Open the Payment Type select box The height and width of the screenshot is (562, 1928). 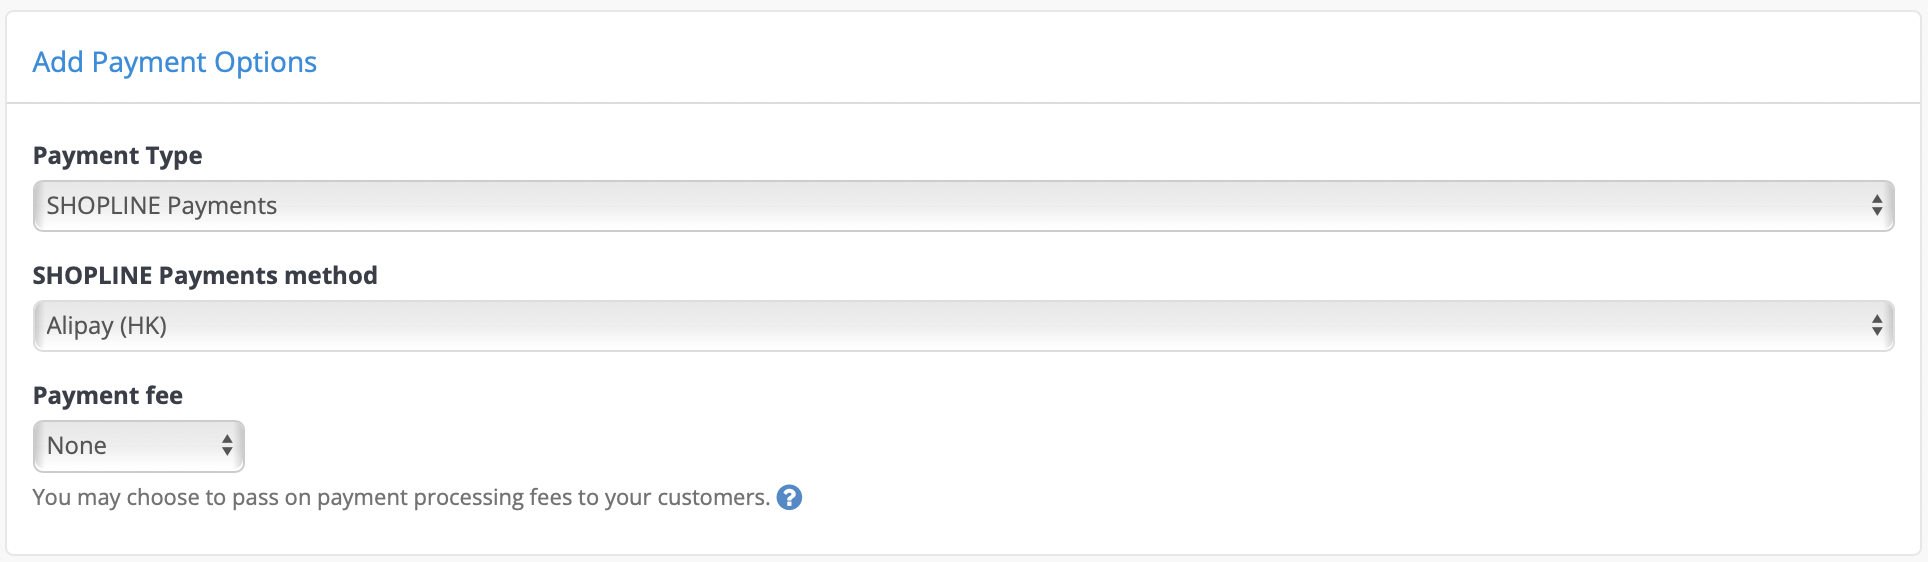[x=964, y=206]
